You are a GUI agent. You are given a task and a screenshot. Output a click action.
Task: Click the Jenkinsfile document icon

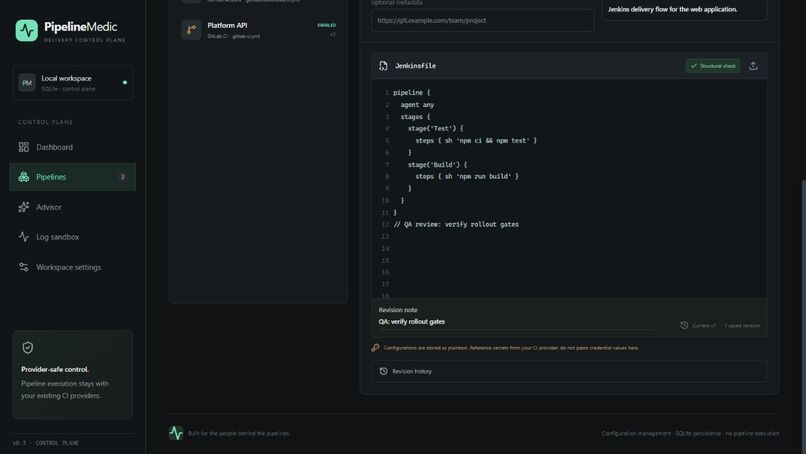click(x=383, y=66)
